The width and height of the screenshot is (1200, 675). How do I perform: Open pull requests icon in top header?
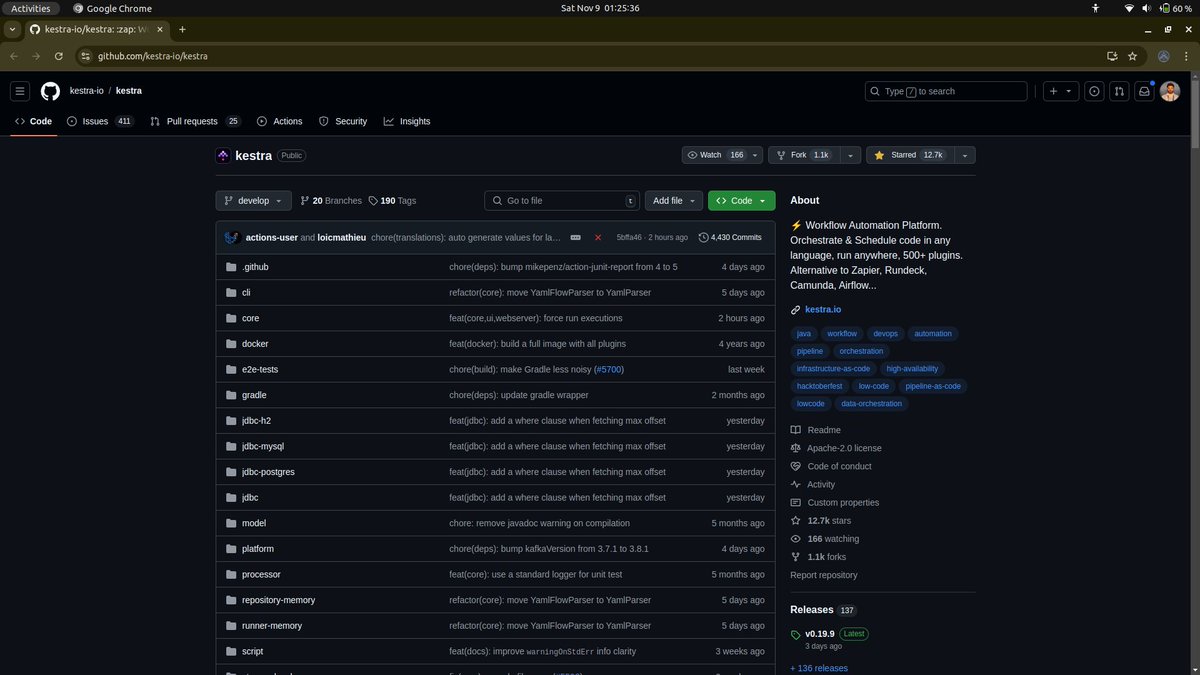1119,91
